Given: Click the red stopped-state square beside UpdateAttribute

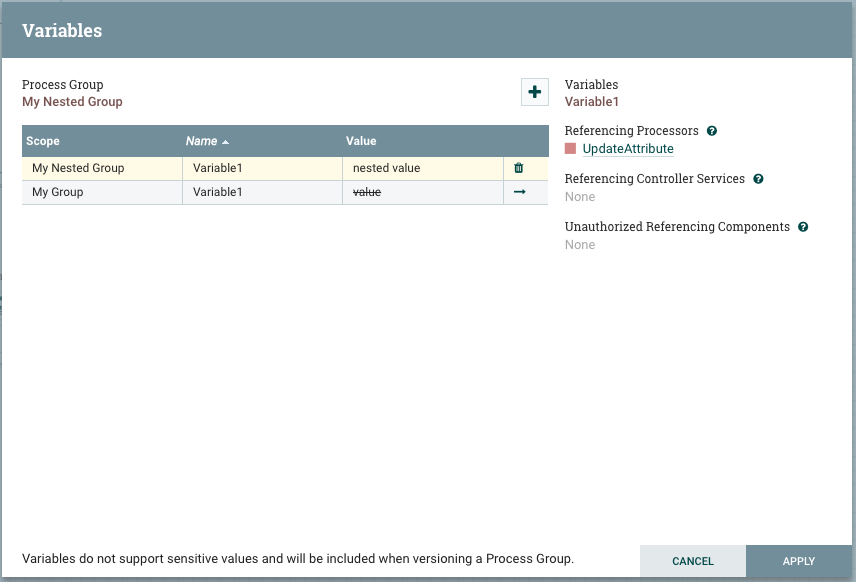Looking at the screenshot, I should coord(570,149).
